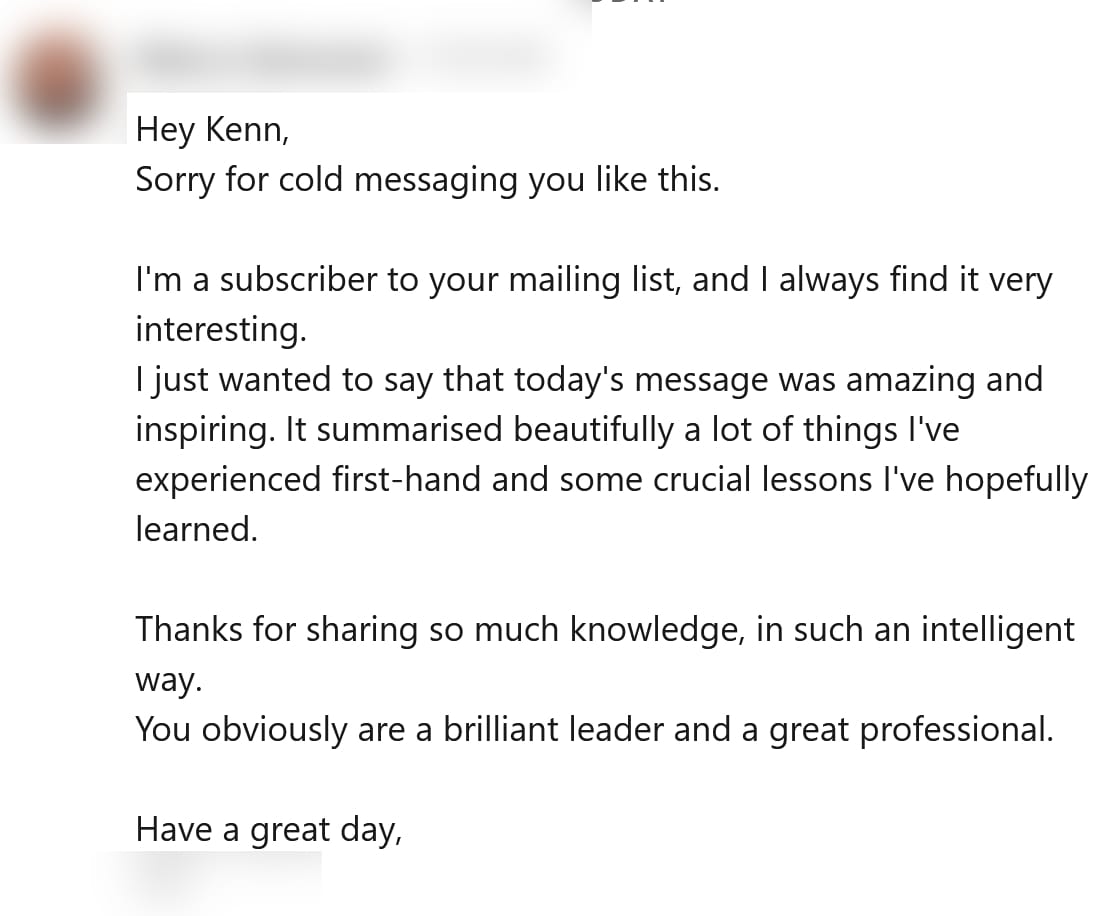
Task: Click the greeting line 'Hey Kenn,'
Action: click(x=212, y=130)
